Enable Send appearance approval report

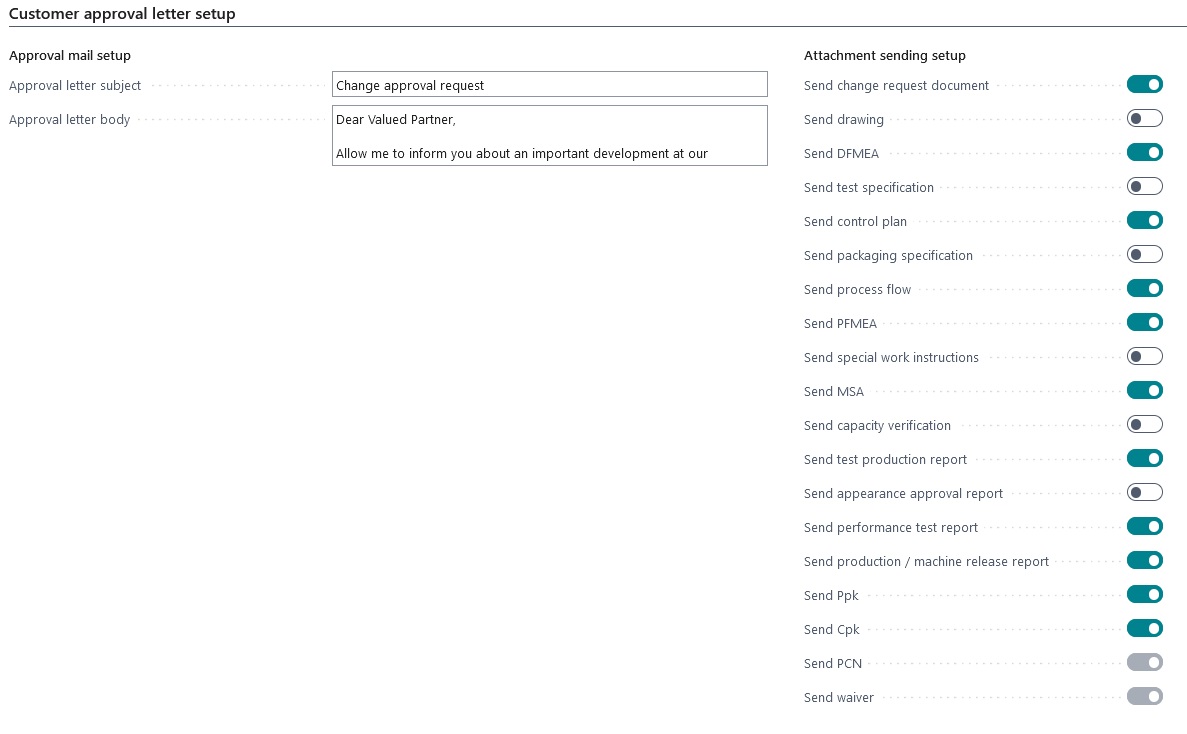coord(1144,493)
